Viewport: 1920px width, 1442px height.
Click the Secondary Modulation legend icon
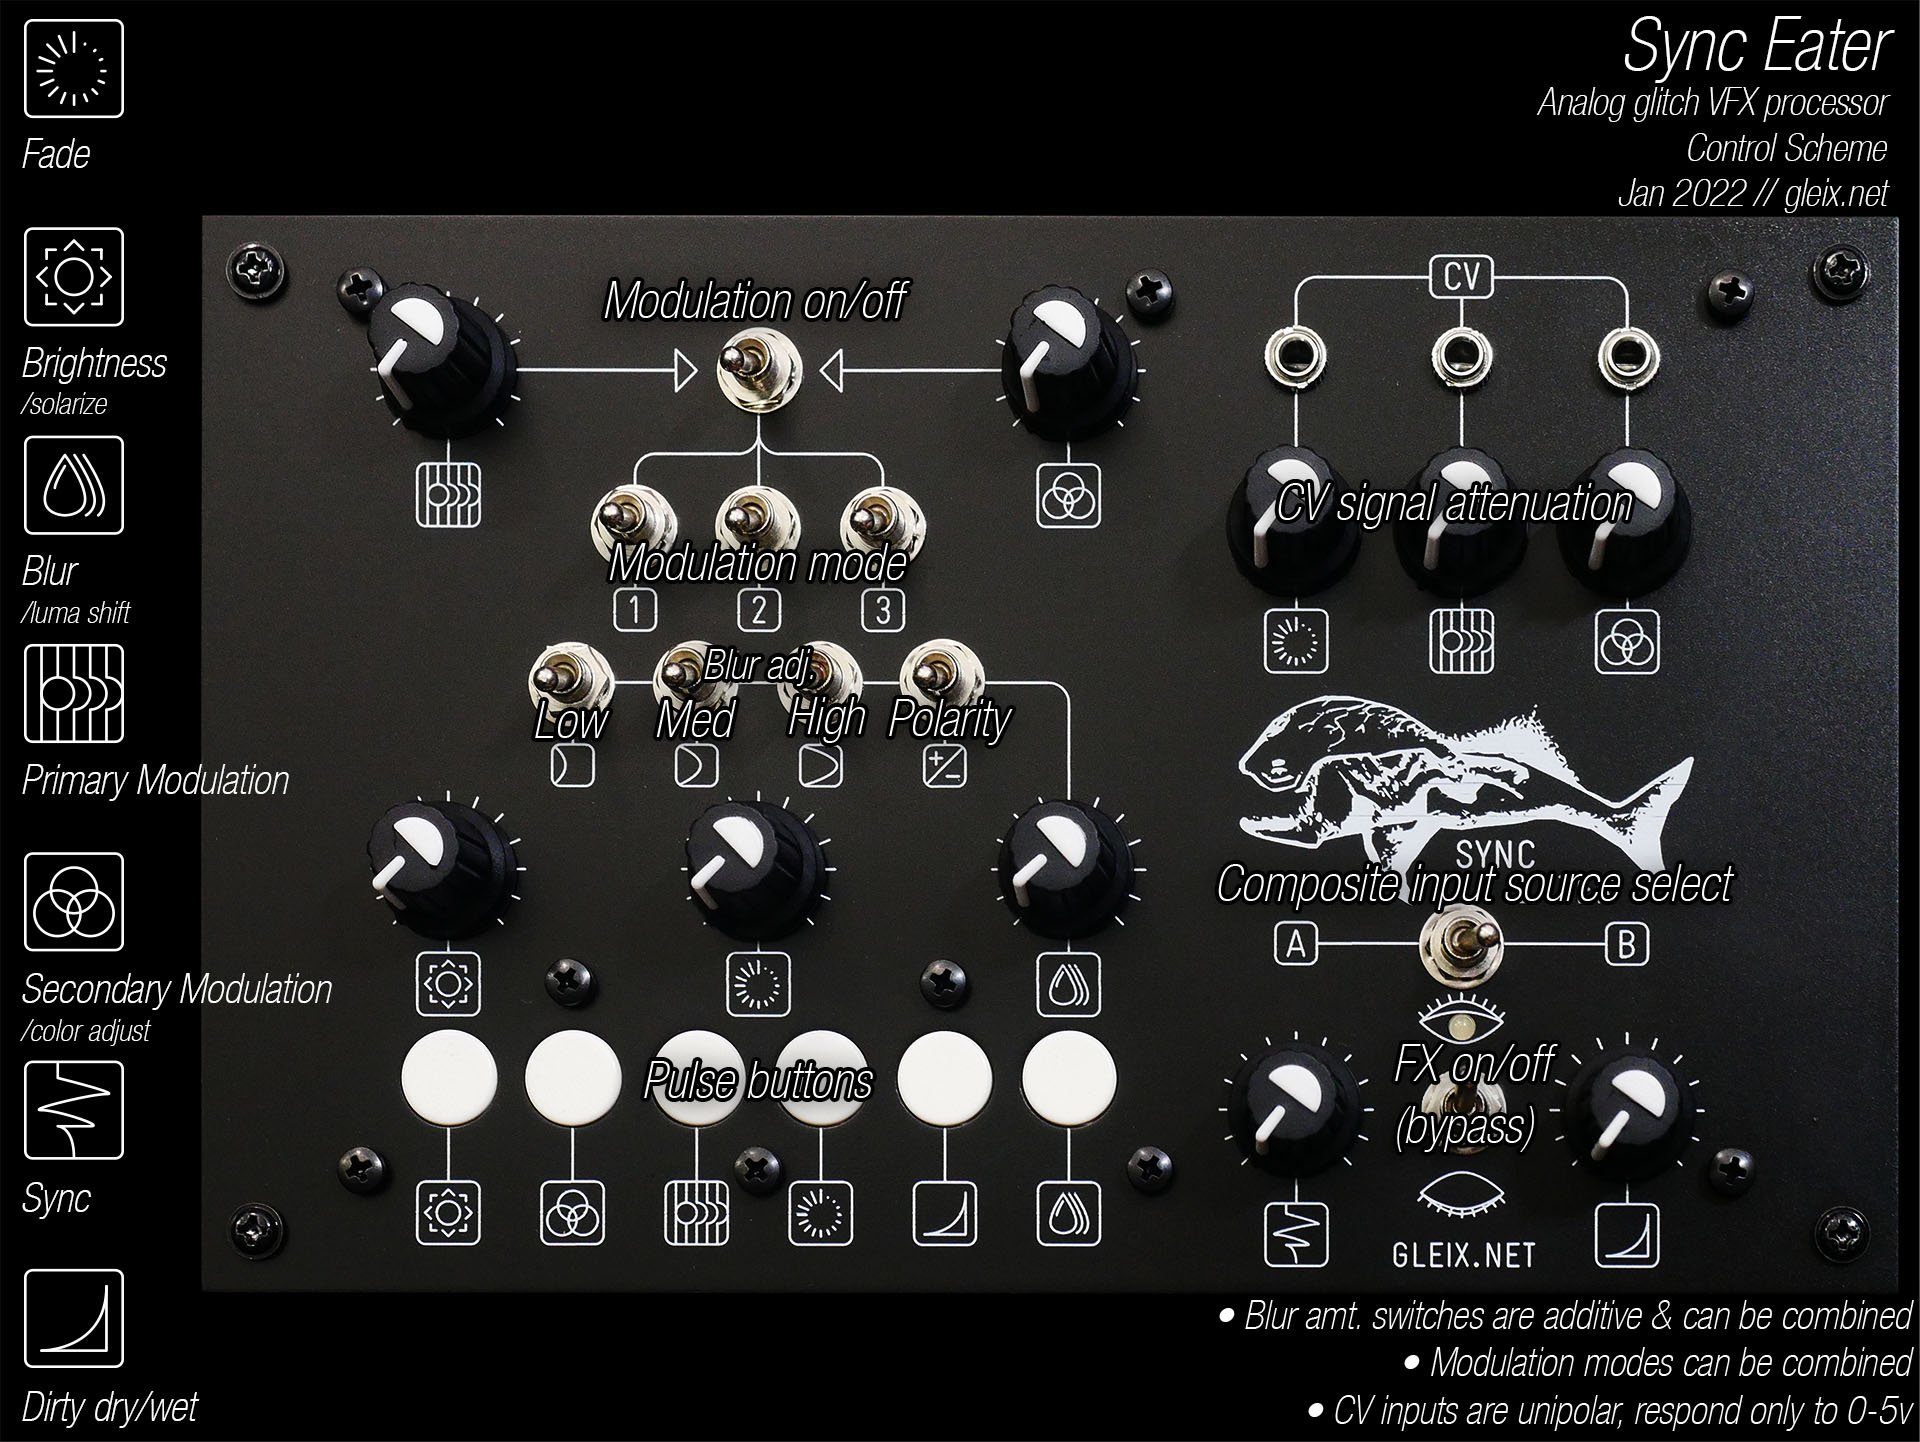(x=74, y=902)
